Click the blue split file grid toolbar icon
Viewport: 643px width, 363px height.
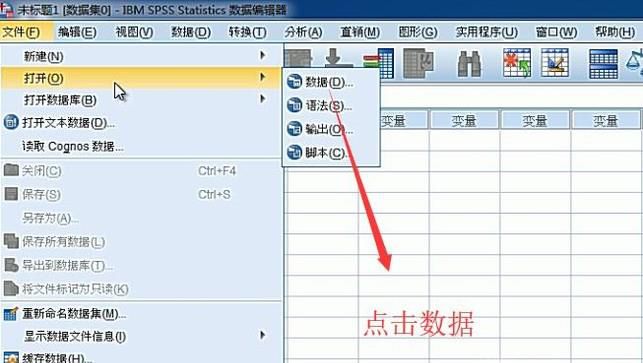[x=603, y=64]
